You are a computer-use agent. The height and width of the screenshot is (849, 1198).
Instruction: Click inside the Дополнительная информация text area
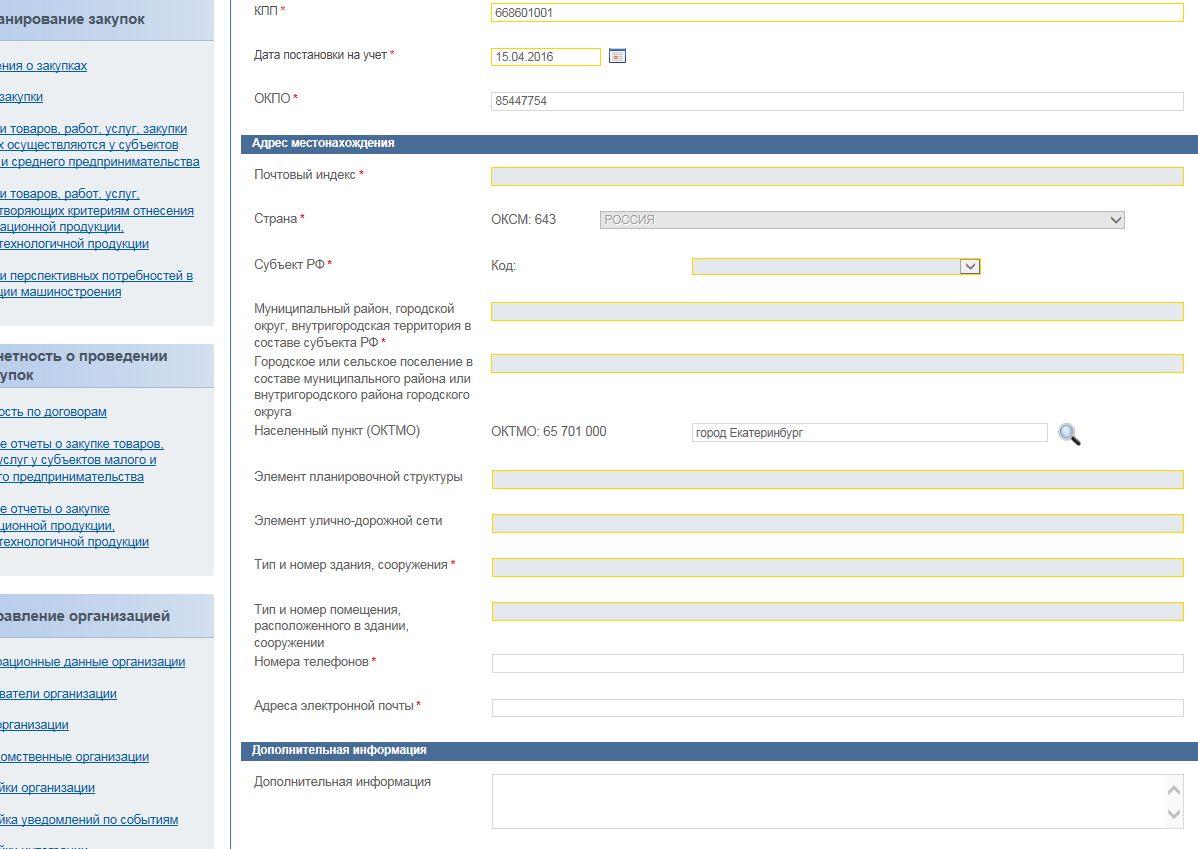(x=828, y=801)
